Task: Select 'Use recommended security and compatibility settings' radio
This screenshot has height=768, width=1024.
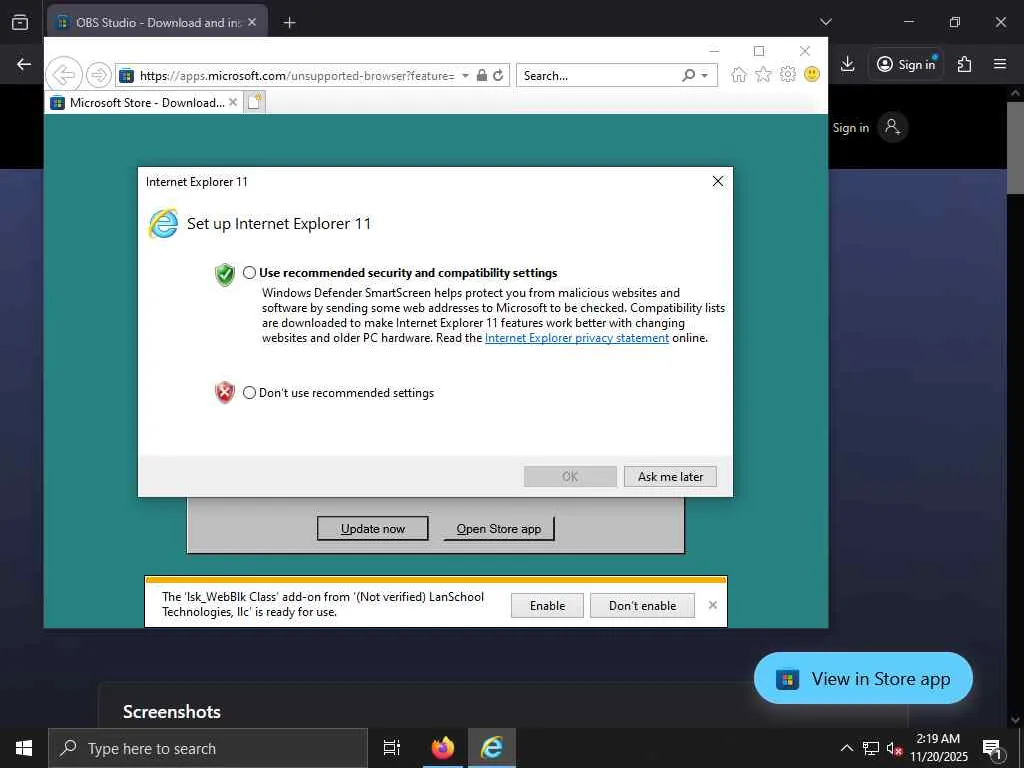Action: pos(249,273)
